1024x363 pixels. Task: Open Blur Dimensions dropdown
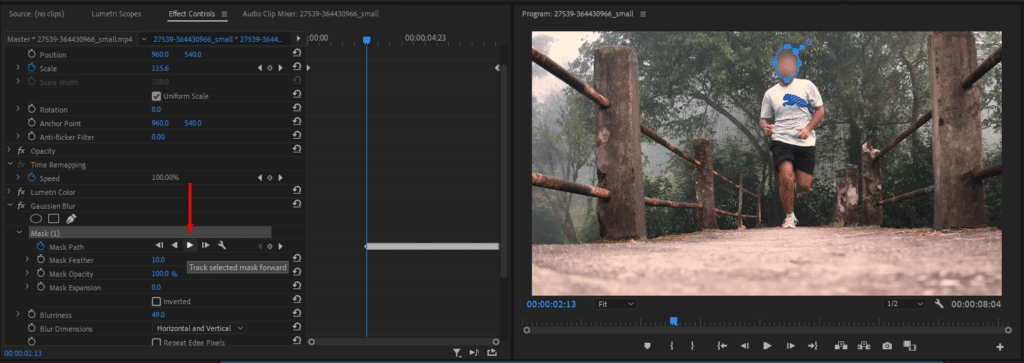click(199, 328)
